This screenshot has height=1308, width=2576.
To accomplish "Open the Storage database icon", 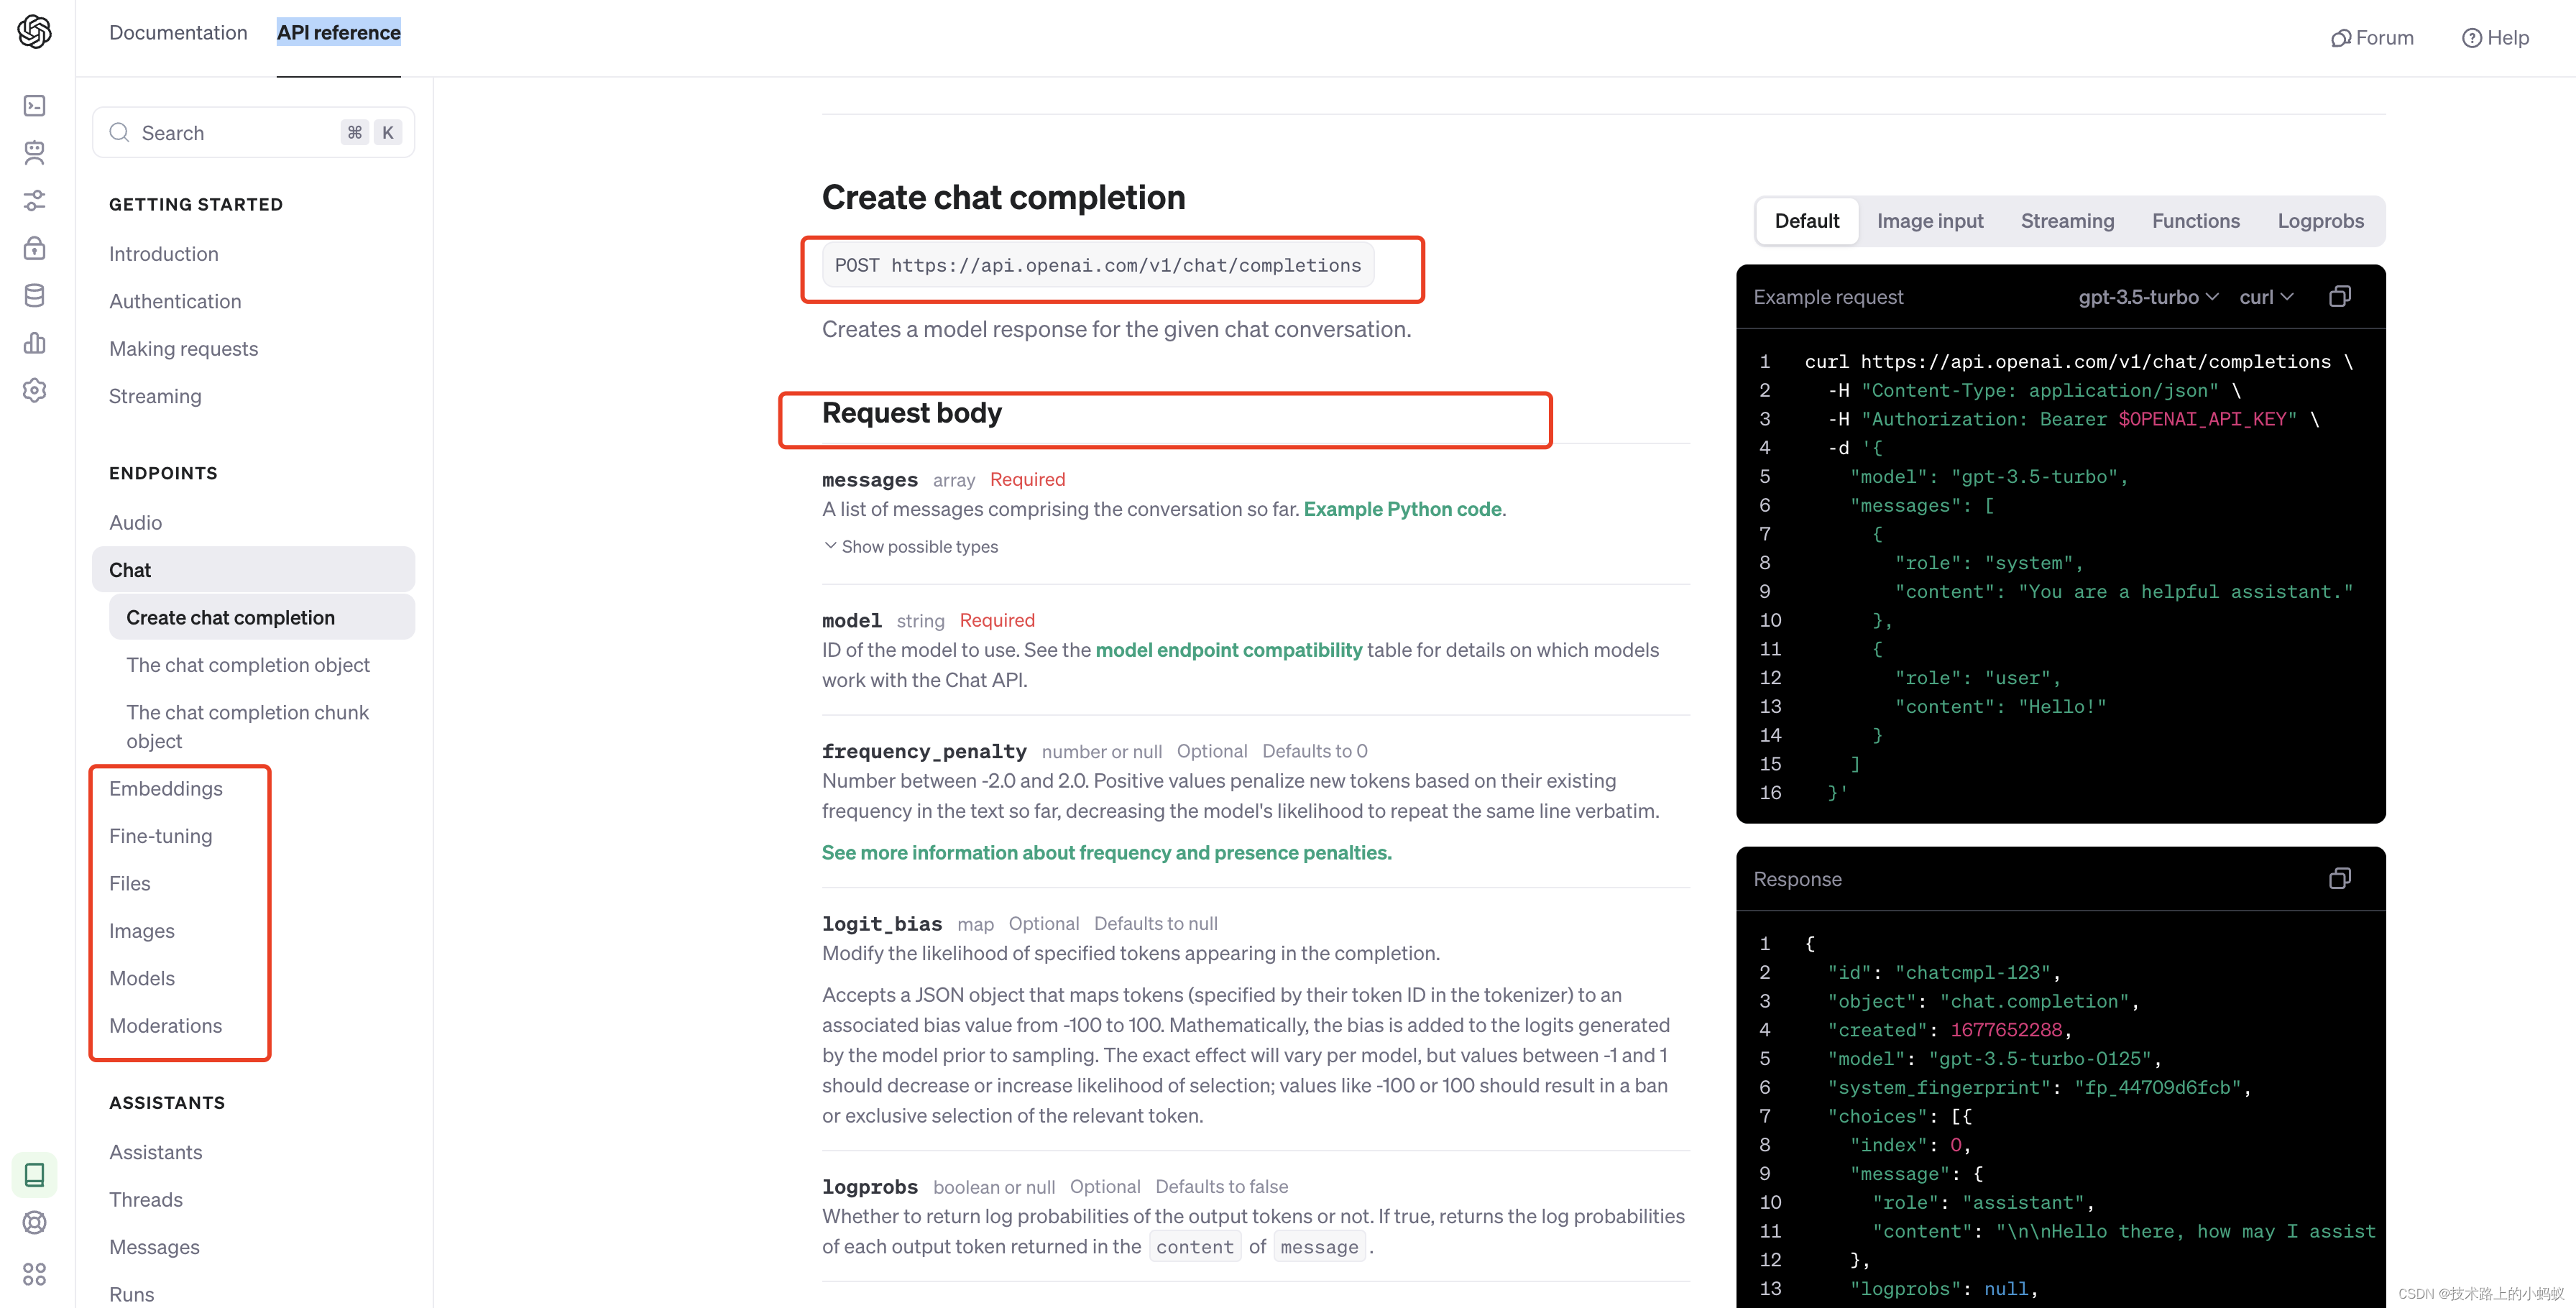I will (34, 294).
